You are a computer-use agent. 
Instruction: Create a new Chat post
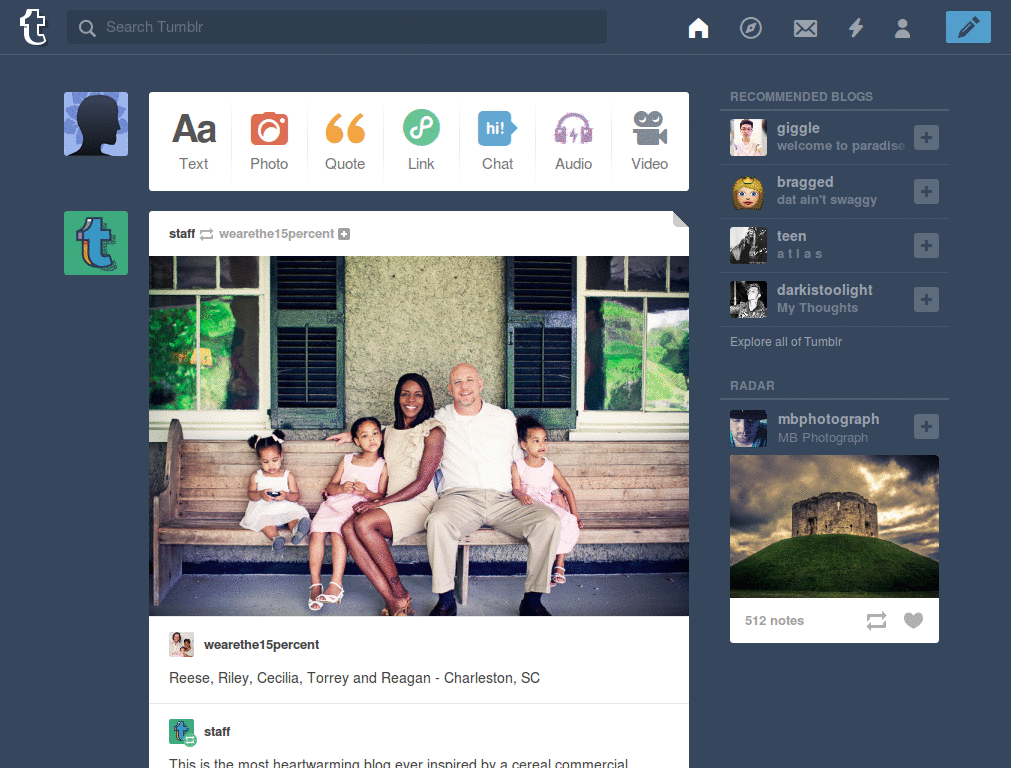(x=497, y=142)
